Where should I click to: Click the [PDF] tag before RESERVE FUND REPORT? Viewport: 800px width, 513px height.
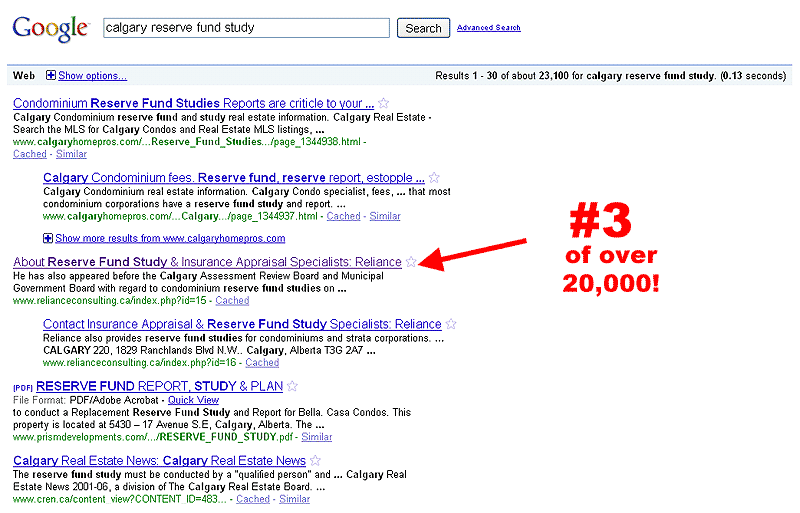click(x=22, y=388)
